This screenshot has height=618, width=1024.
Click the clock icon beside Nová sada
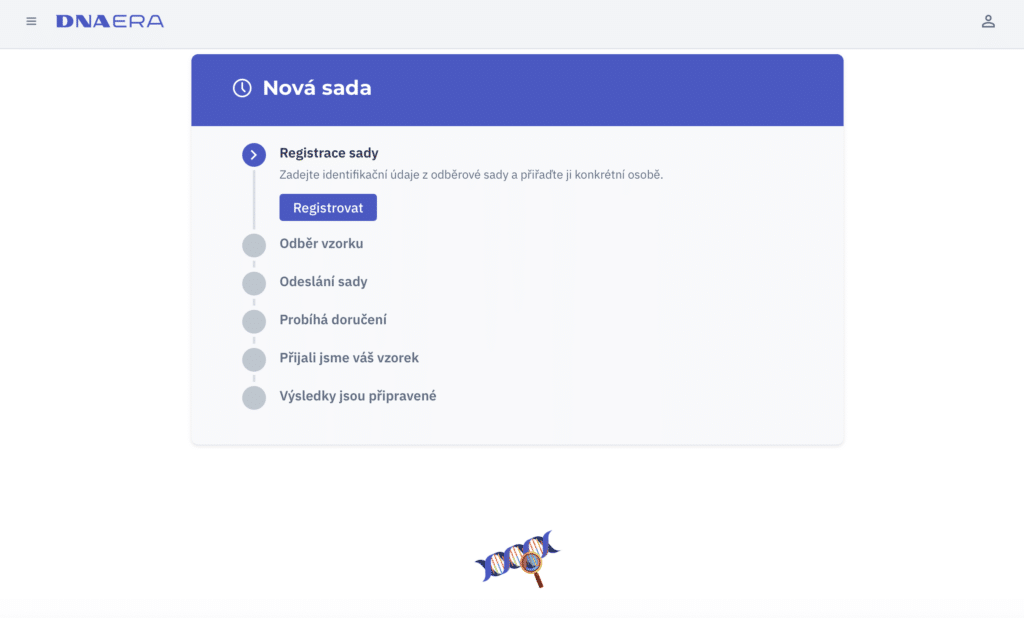click(x=242, y=88)
